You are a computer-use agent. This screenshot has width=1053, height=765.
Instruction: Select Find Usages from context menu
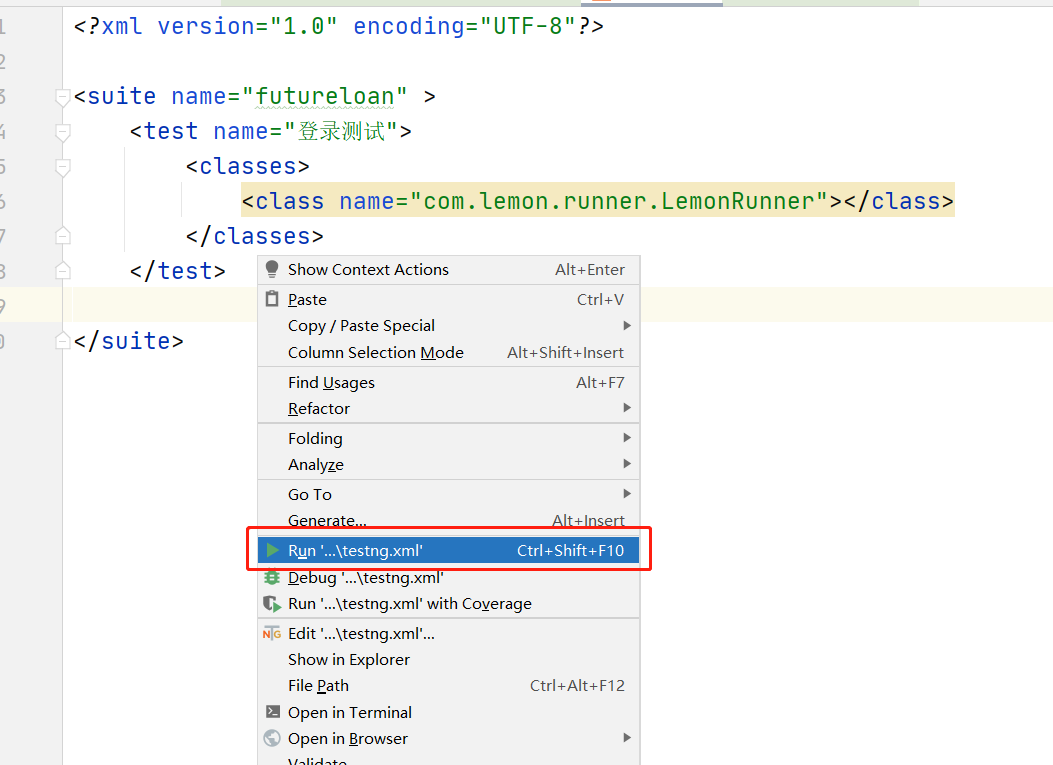pyautogui.click(x=331, y=382)
